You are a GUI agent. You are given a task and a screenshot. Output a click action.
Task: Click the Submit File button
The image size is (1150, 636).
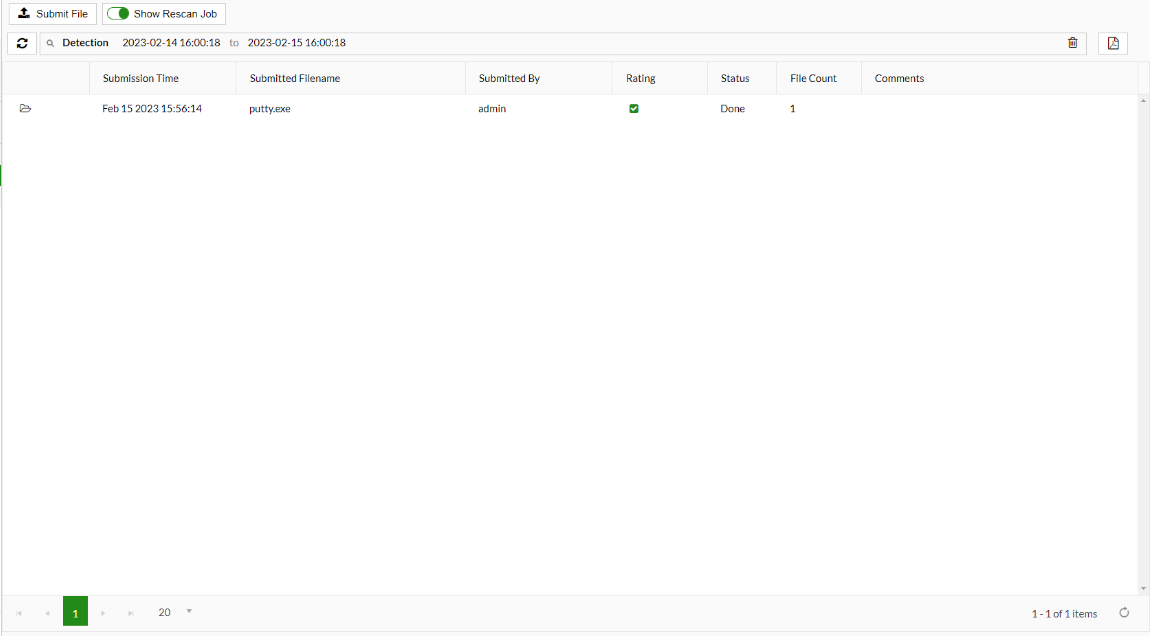(x=53, y=13)
